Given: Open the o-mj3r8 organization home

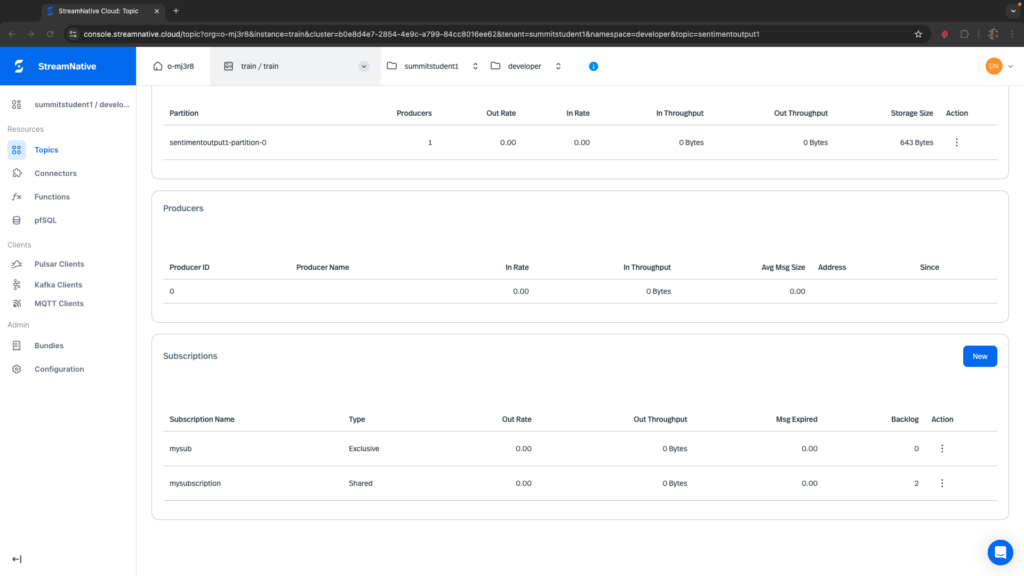Looking at the screenshot, I should pos(173,66).
